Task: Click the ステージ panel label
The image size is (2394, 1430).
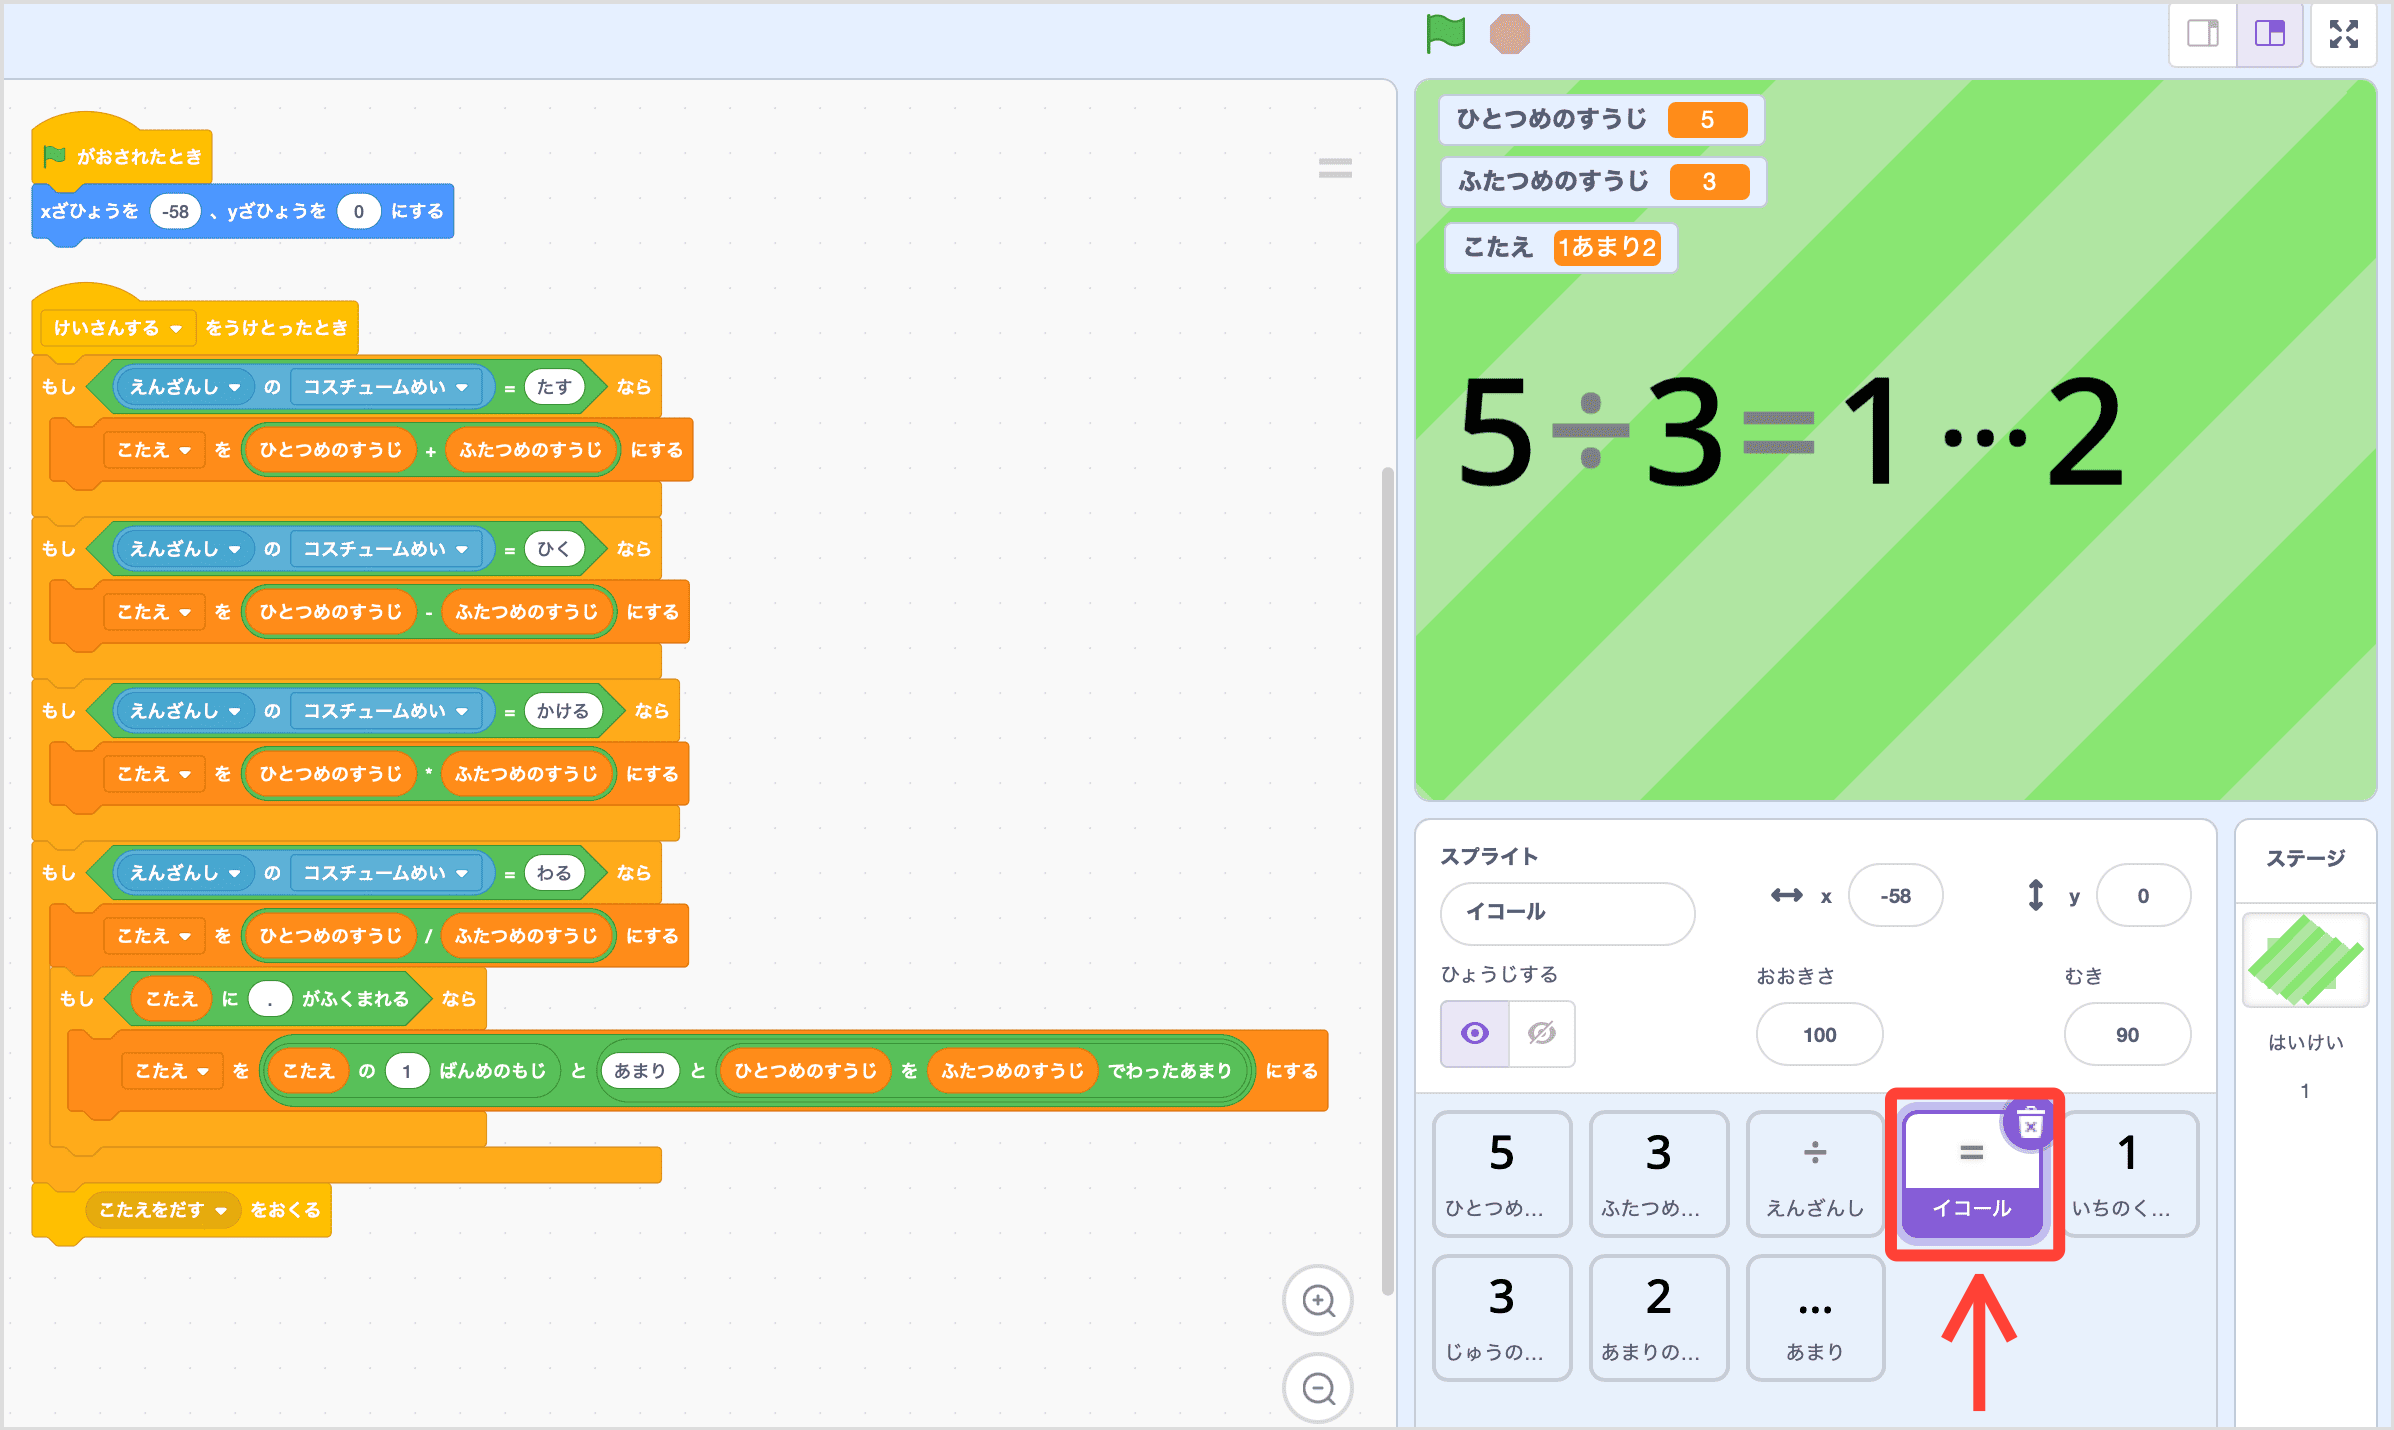Action: point(2305,858)
